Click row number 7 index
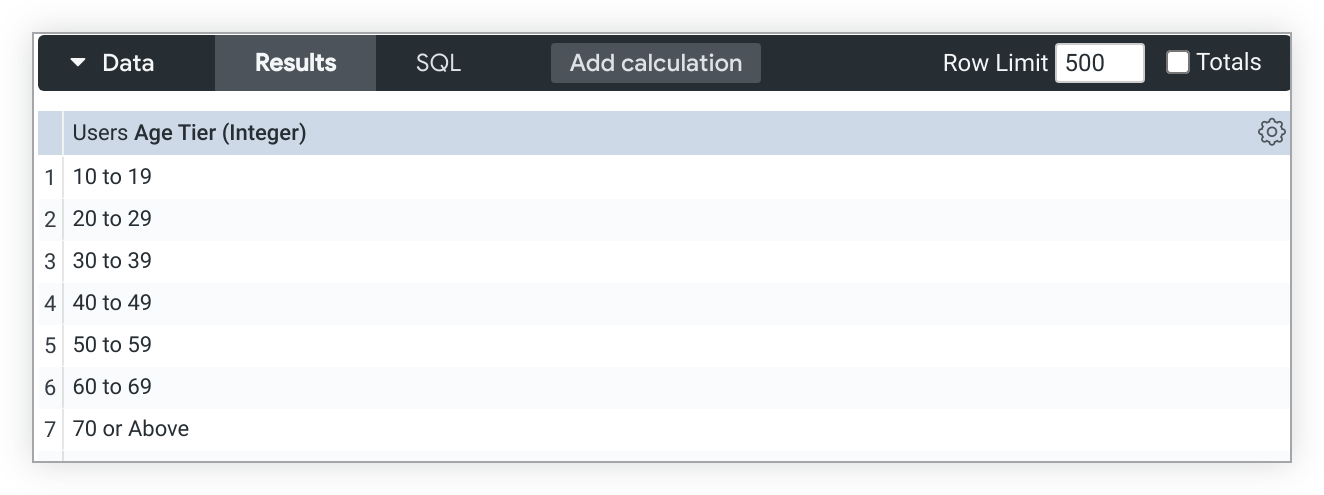The height and width of the screenshot is (495, 1324). [50, 430]
